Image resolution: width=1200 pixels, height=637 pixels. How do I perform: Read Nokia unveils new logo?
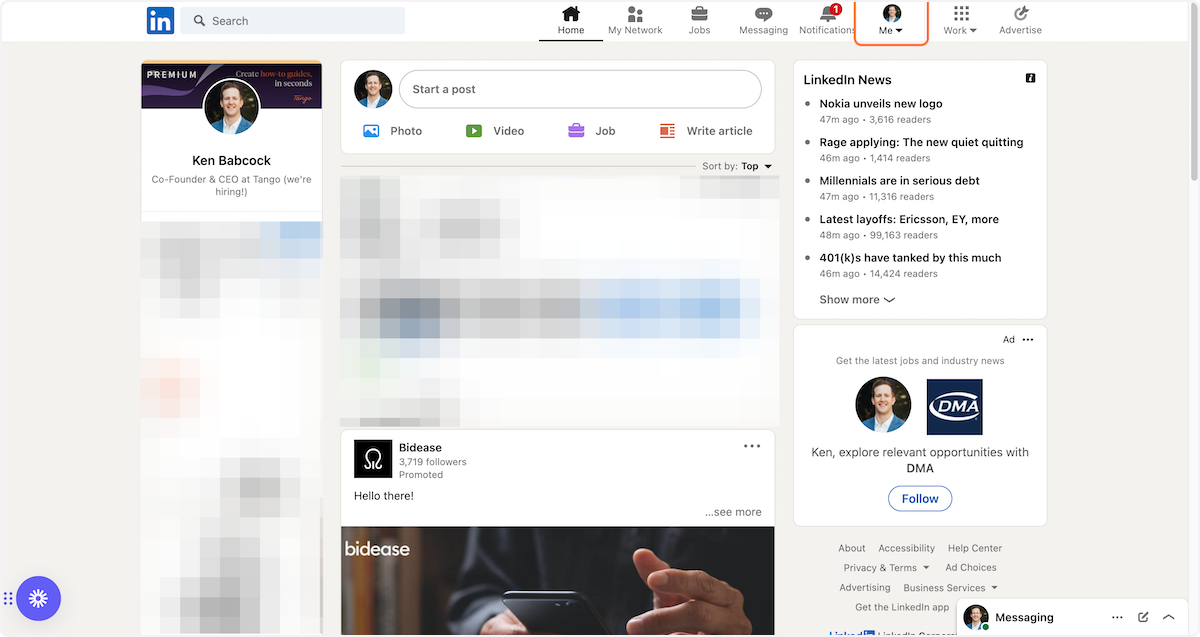(881, 104)
